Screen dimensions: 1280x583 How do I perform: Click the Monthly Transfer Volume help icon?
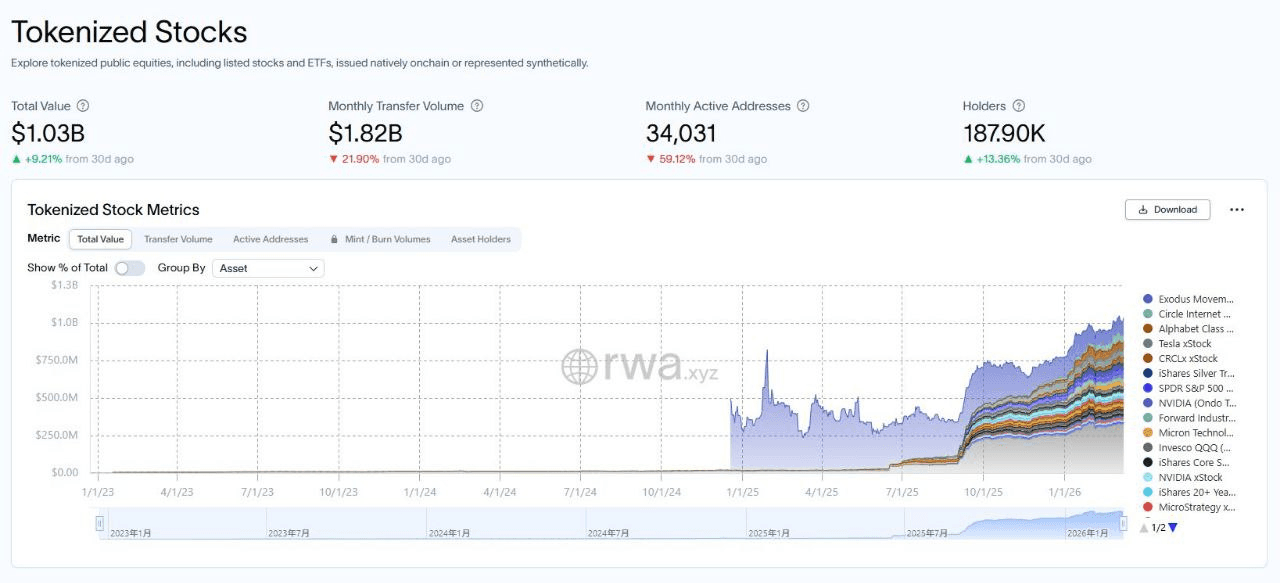477,106
